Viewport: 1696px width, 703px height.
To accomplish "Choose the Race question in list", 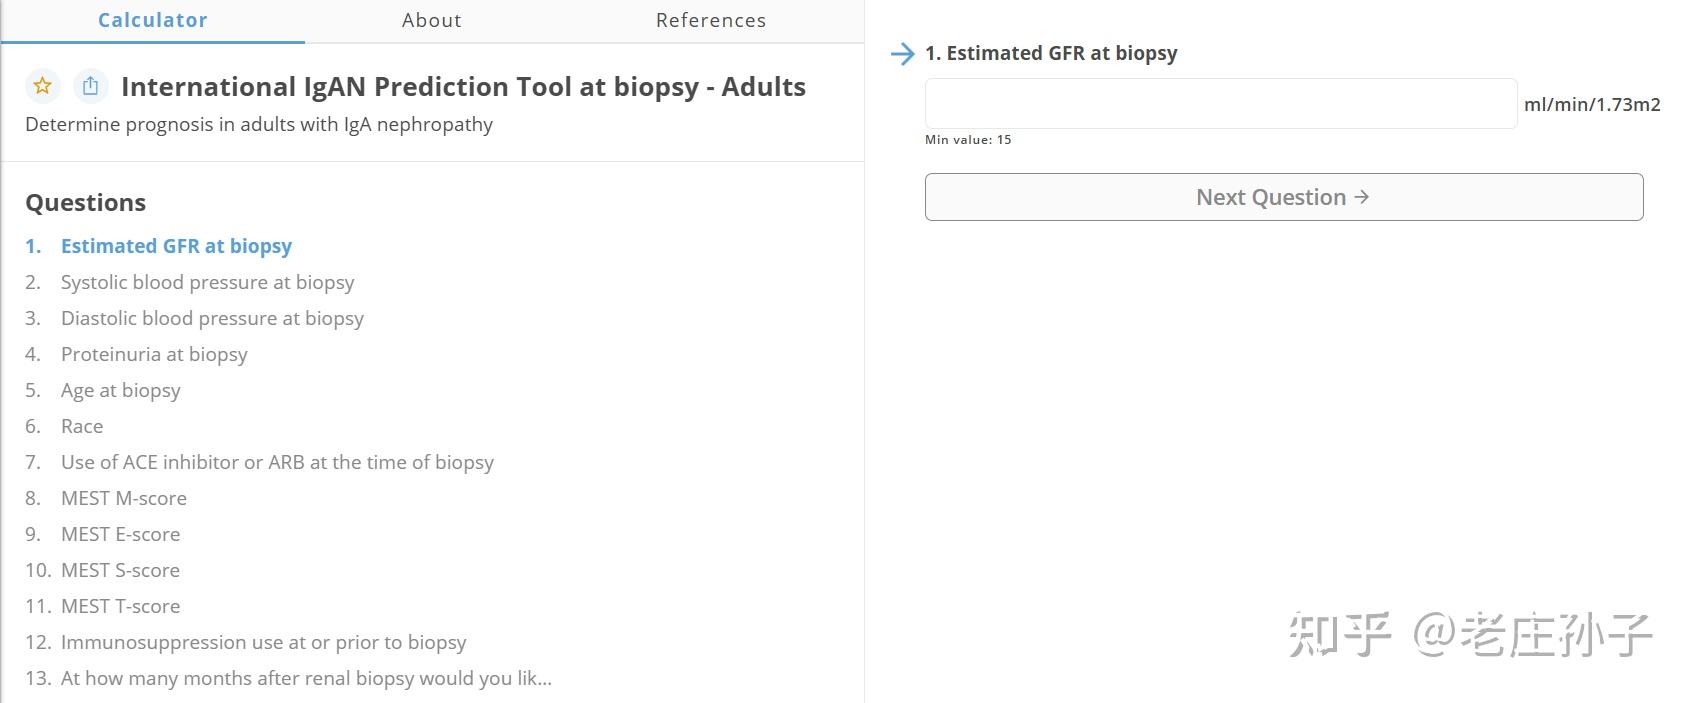I will click(x=82, y=426).
